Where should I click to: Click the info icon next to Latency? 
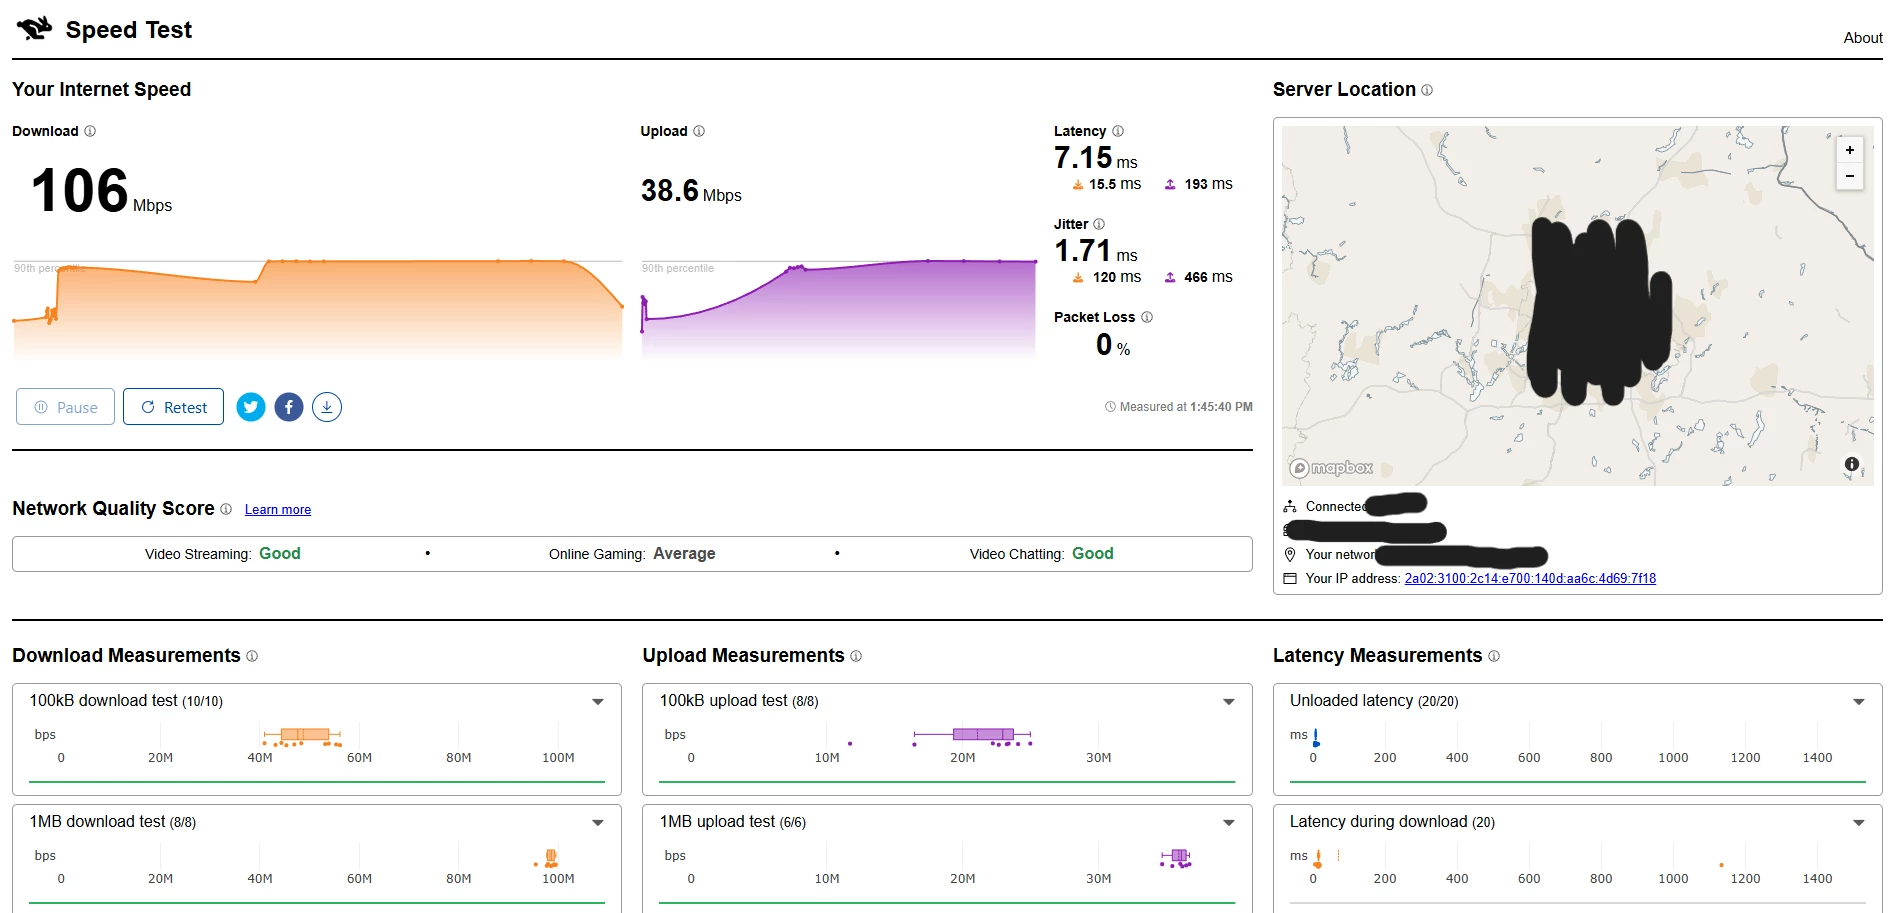[1118, 131]
